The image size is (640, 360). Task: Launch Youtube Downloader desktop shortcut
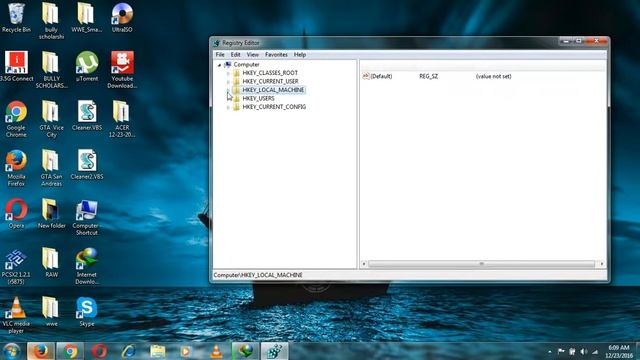(x=122, y=70)
